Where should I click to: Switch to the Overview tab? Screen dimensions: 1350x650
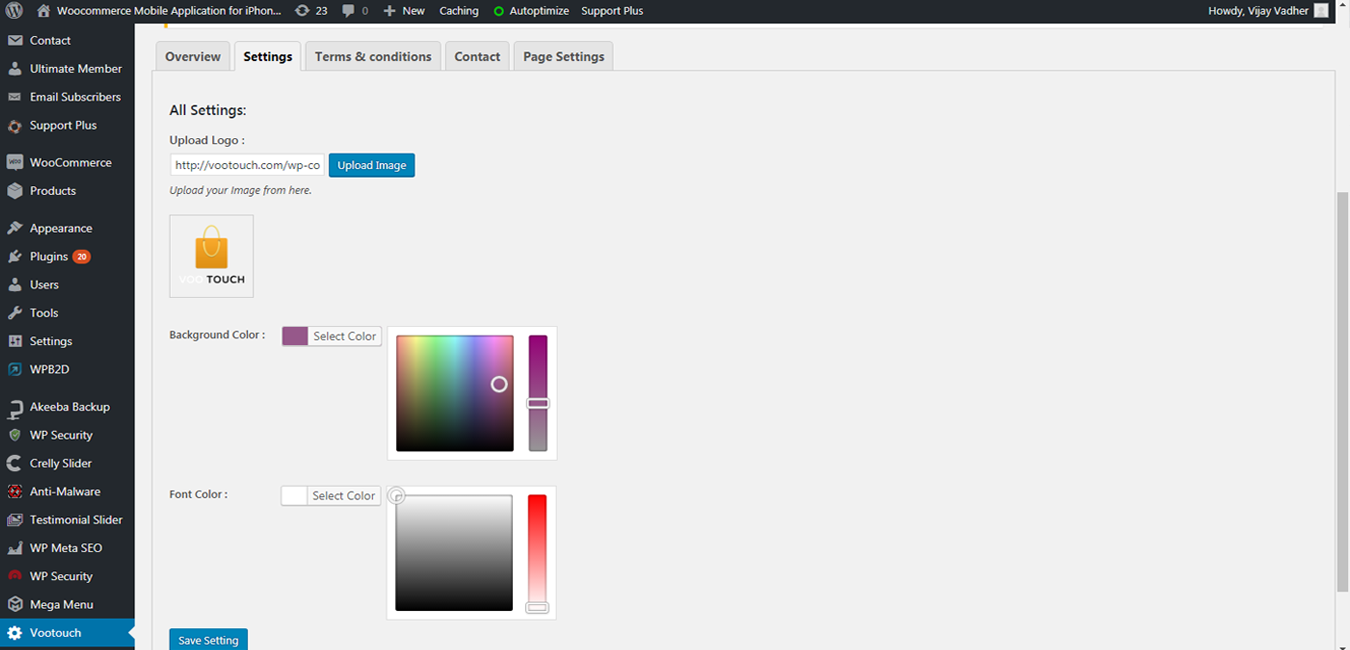(193, 56)
